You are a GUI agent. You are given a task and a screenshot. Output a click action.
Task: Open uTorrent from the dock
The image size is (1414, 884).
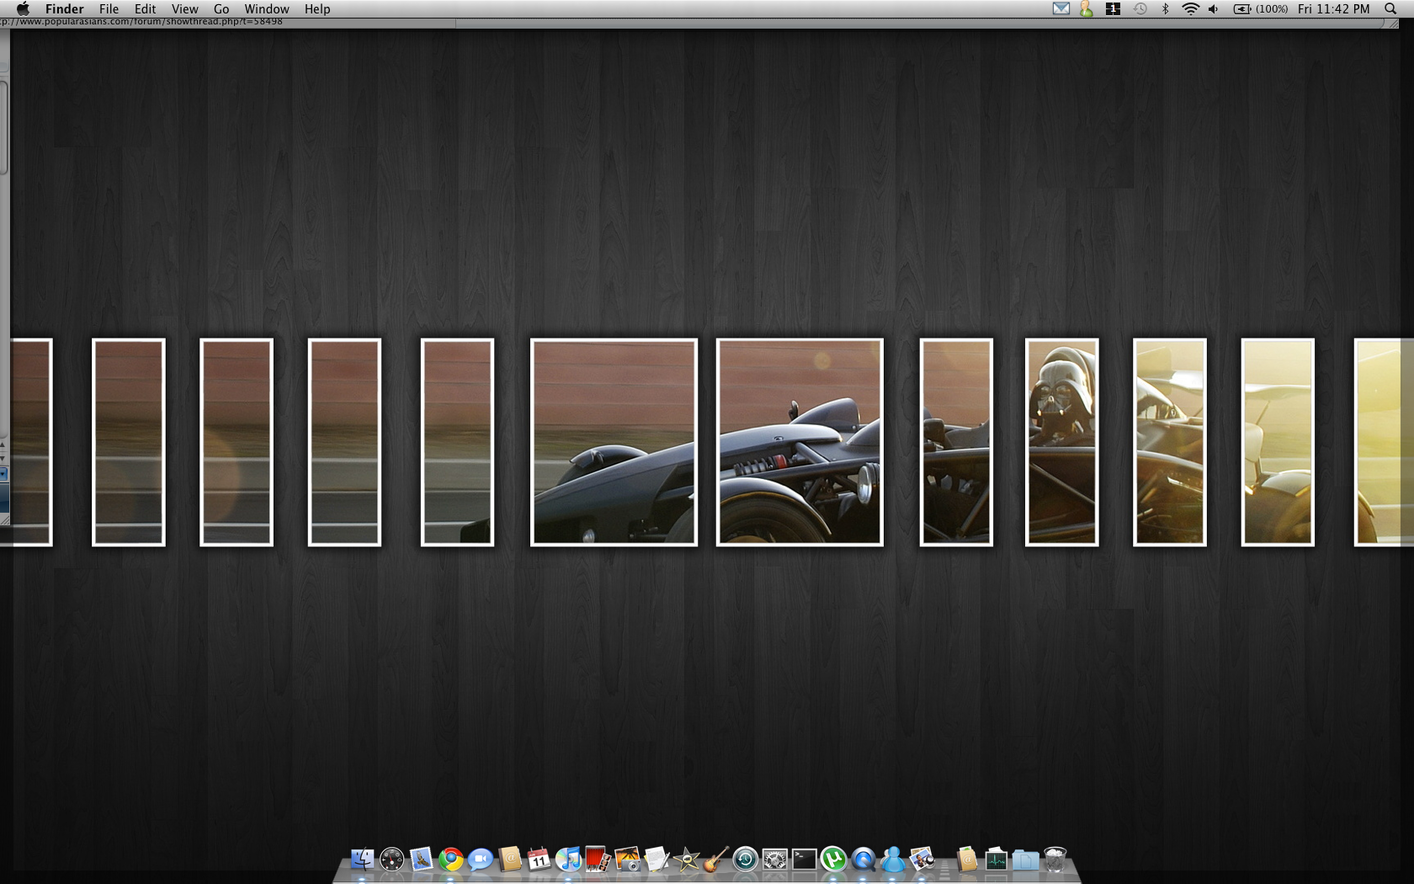click(833, 858)
